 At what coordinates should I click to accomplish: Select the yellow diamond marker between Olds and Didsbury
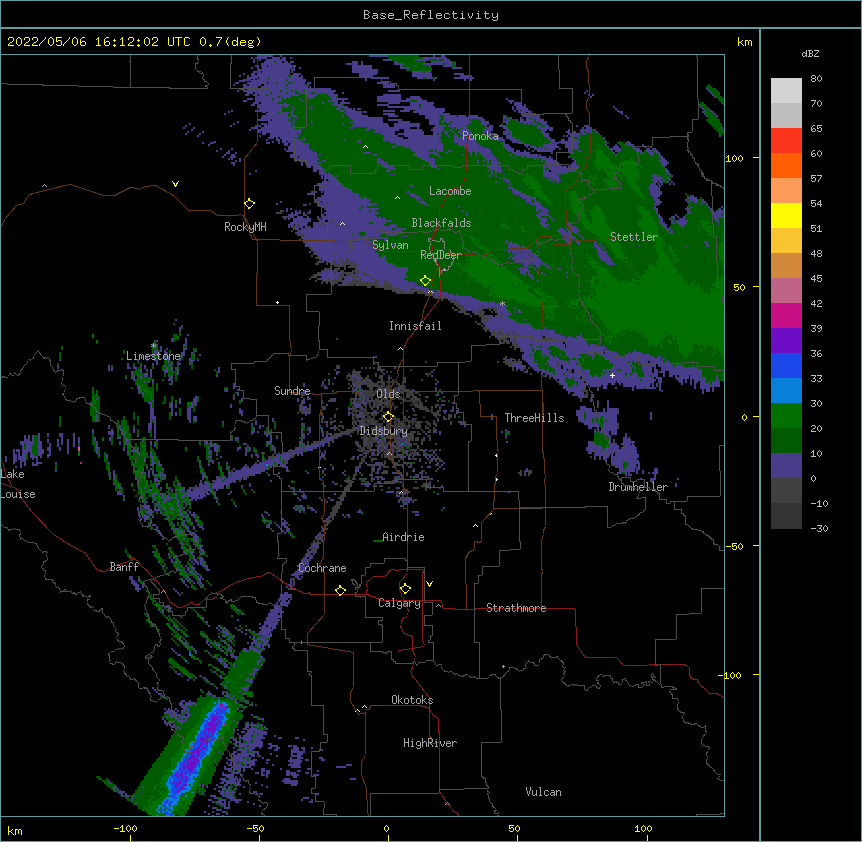pyautogui.click(x=388, y=417)
